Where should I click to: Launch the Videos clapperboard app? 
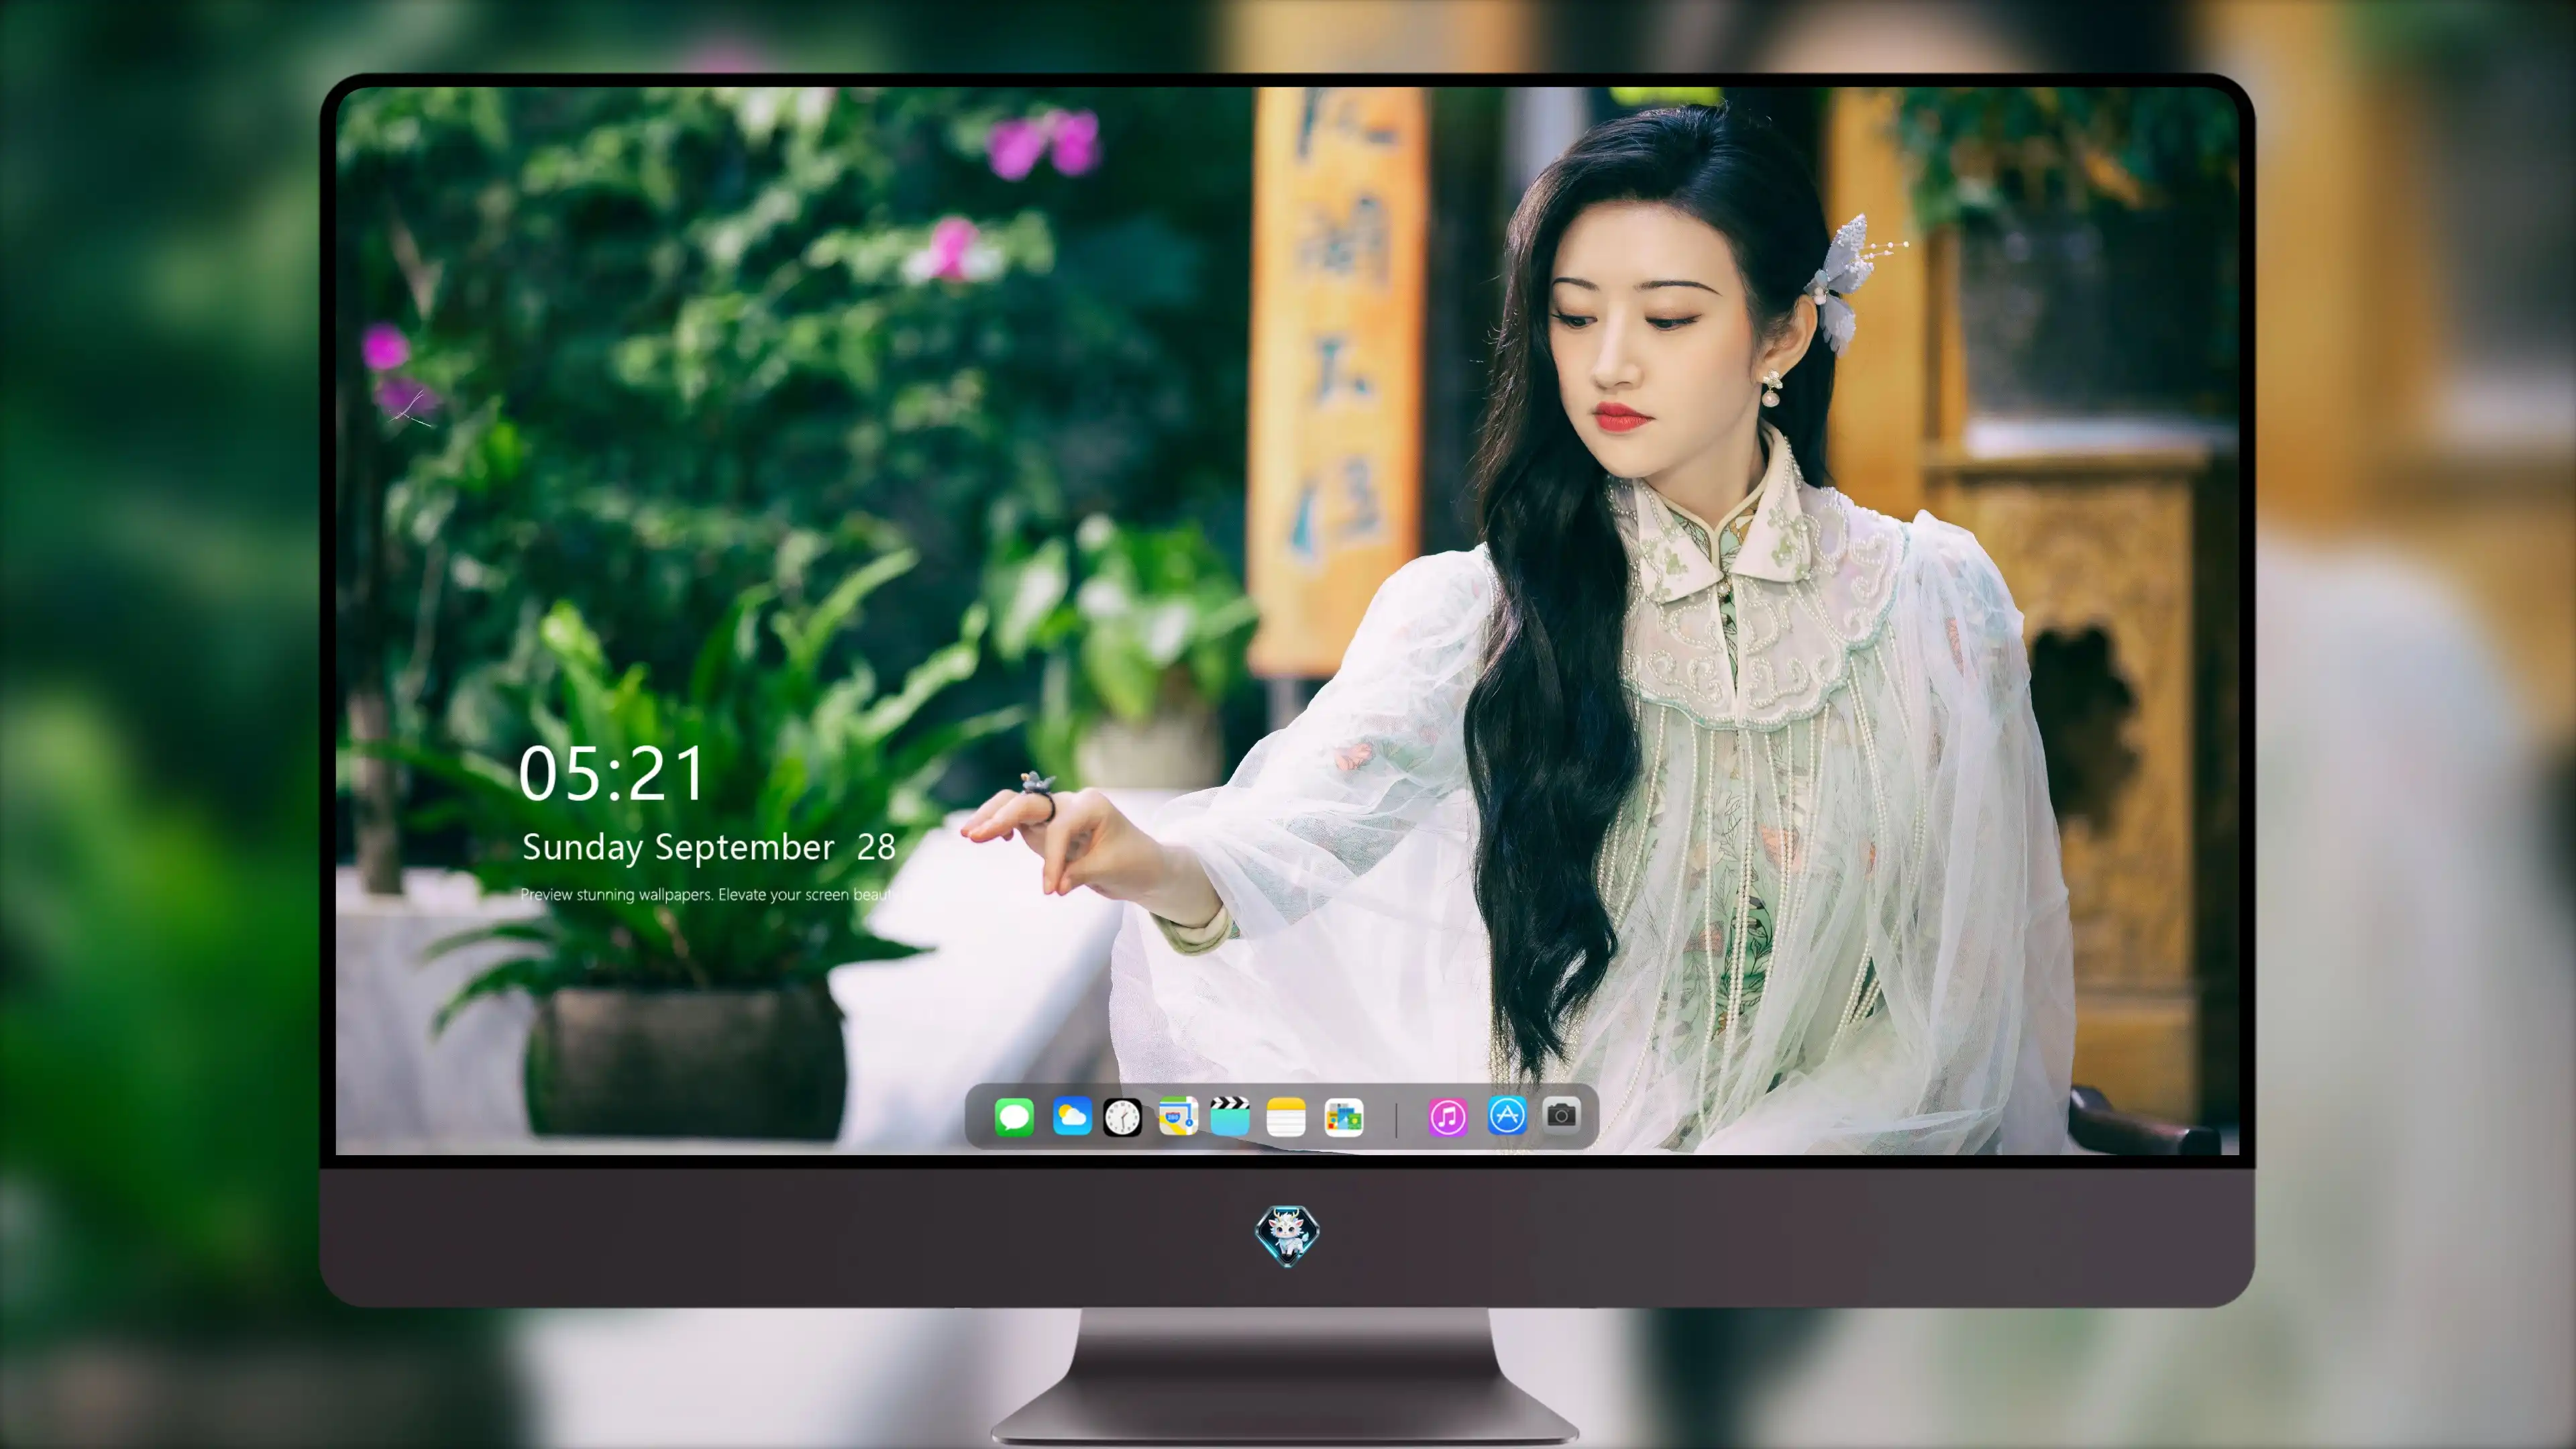click(1230, 1116)
